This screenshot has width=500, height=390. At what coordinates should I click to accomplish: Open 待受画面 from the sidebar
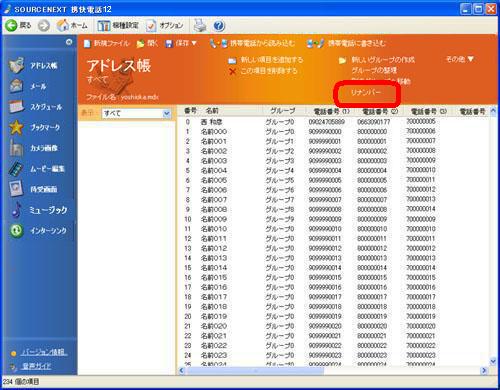[x=33, y=189]
